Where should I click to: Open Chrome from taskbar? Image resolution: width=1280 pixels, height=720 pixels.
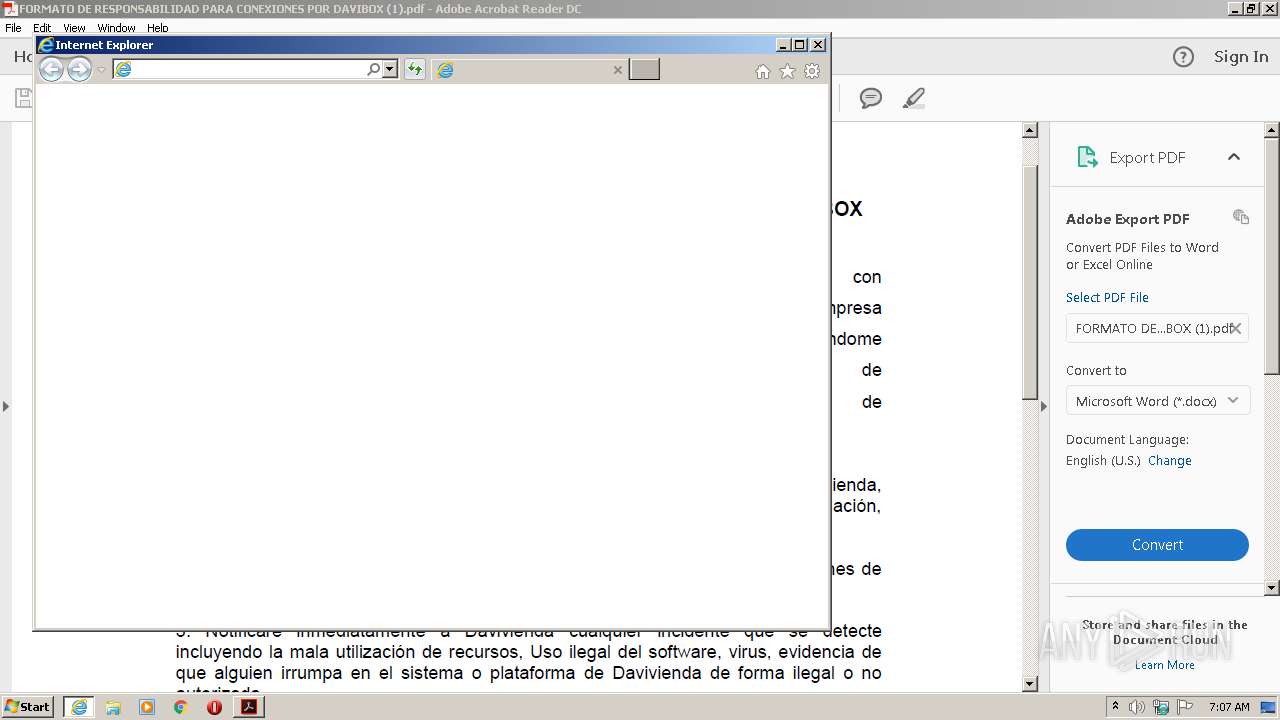pyautogui.click(x=181, y=707)
